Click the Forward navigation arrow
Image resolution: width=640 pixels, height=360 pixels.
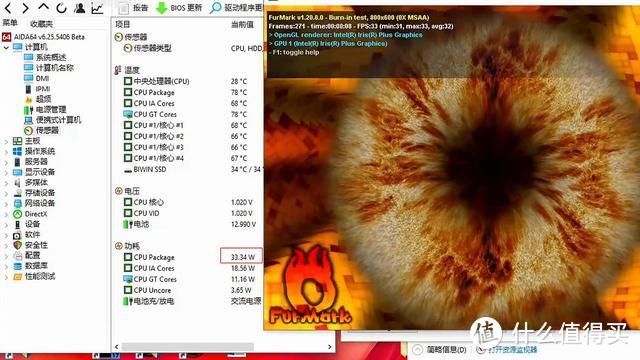pyautogui.click(x=25, y=8)
